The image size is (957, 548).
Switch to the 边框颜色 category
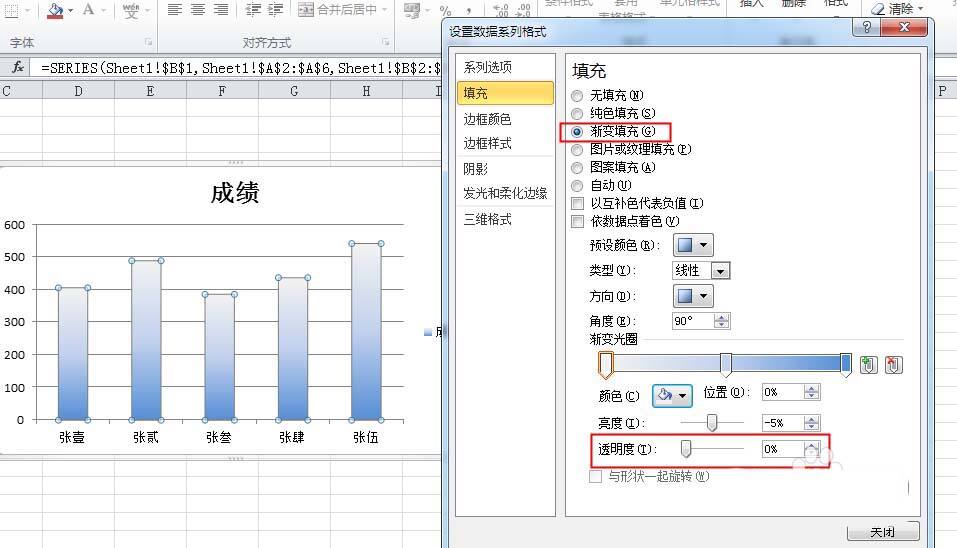[487, 119]
